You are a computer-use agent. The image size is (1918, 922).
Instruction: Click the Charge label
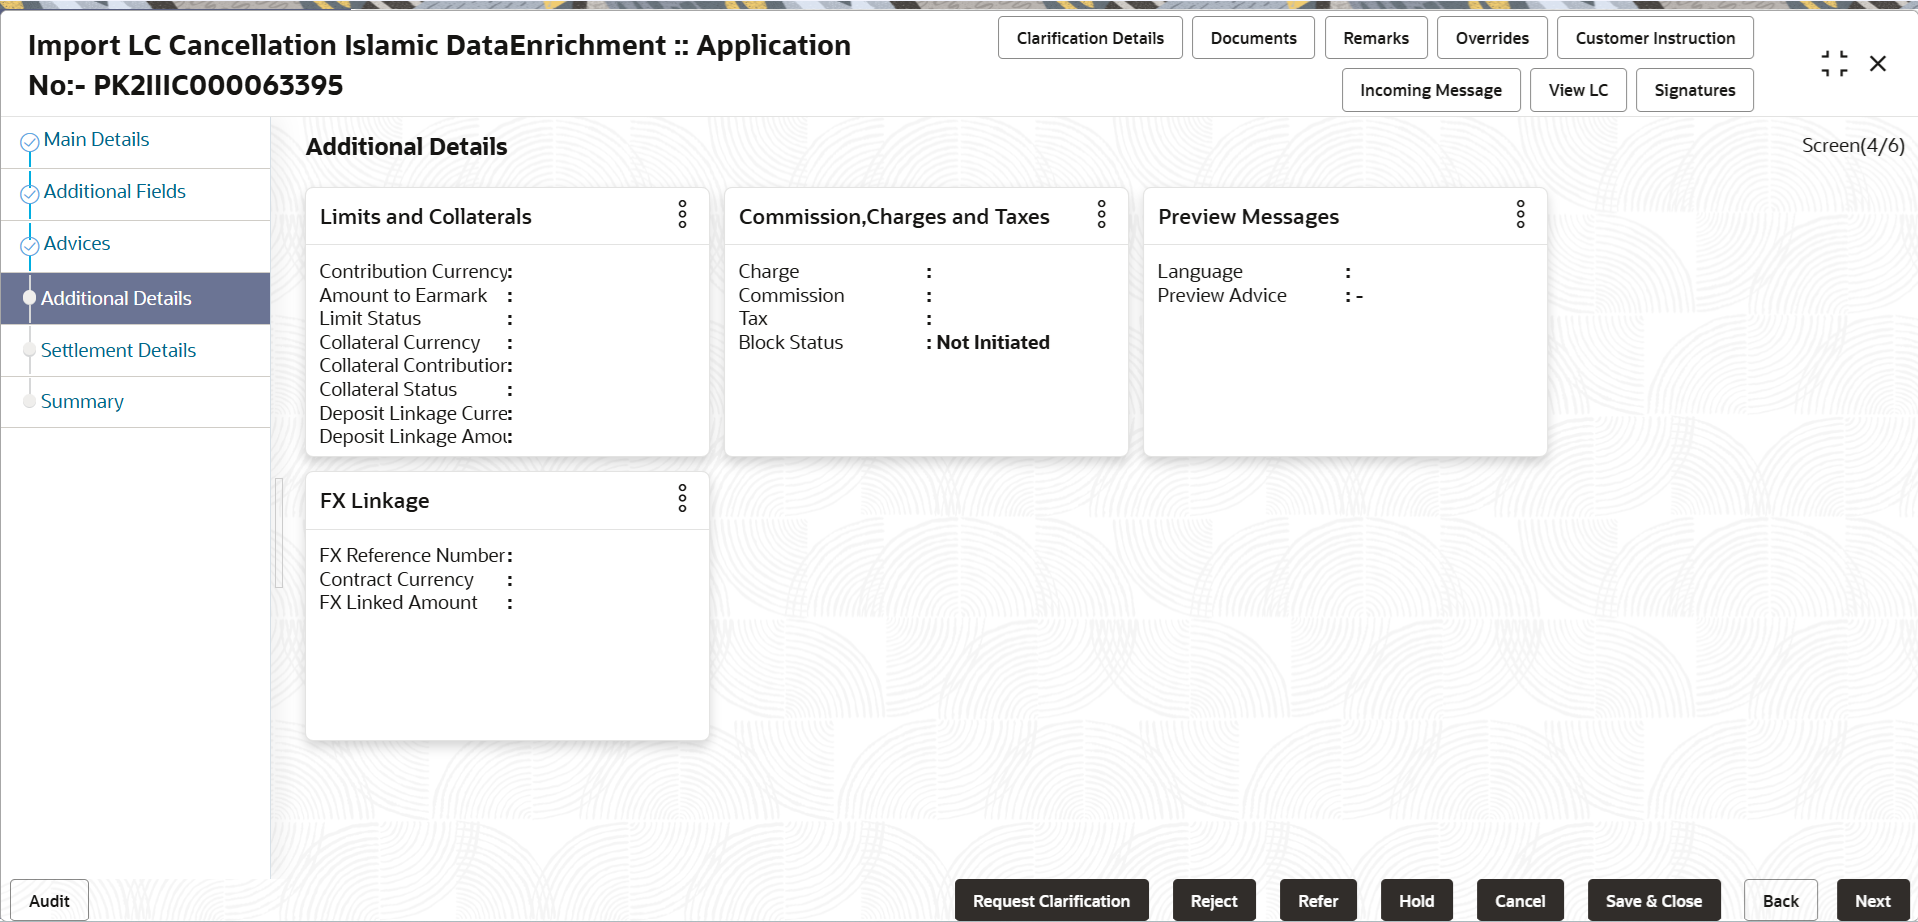[x=769, y=272]
